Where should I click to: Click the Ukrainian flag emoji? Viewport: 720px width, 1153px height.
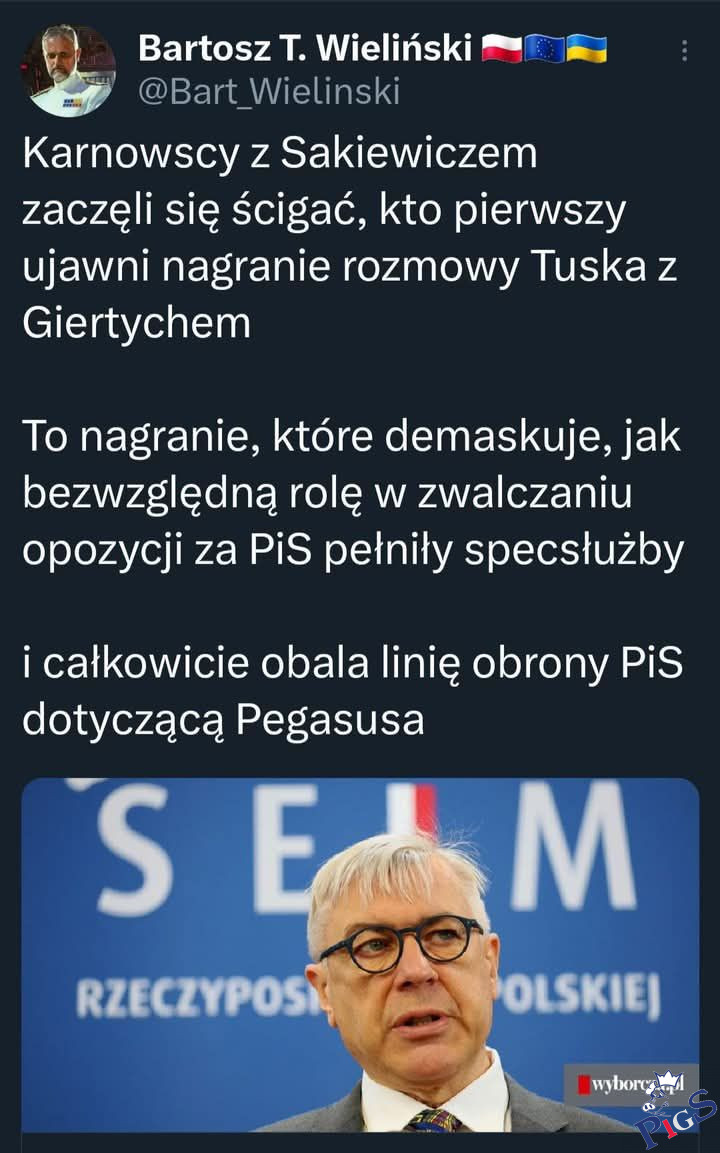coord(586,49)
